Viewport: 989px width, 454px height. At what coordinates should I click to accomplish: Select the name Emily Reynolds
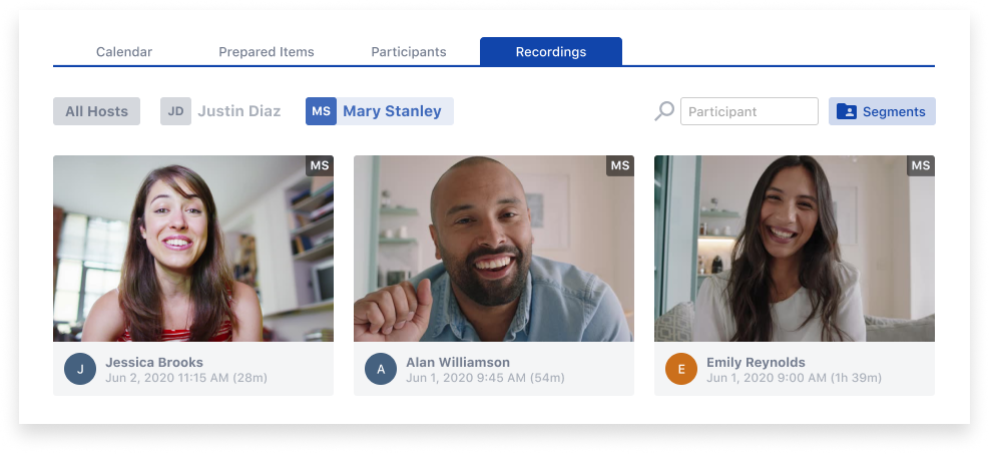click(756, 362)
